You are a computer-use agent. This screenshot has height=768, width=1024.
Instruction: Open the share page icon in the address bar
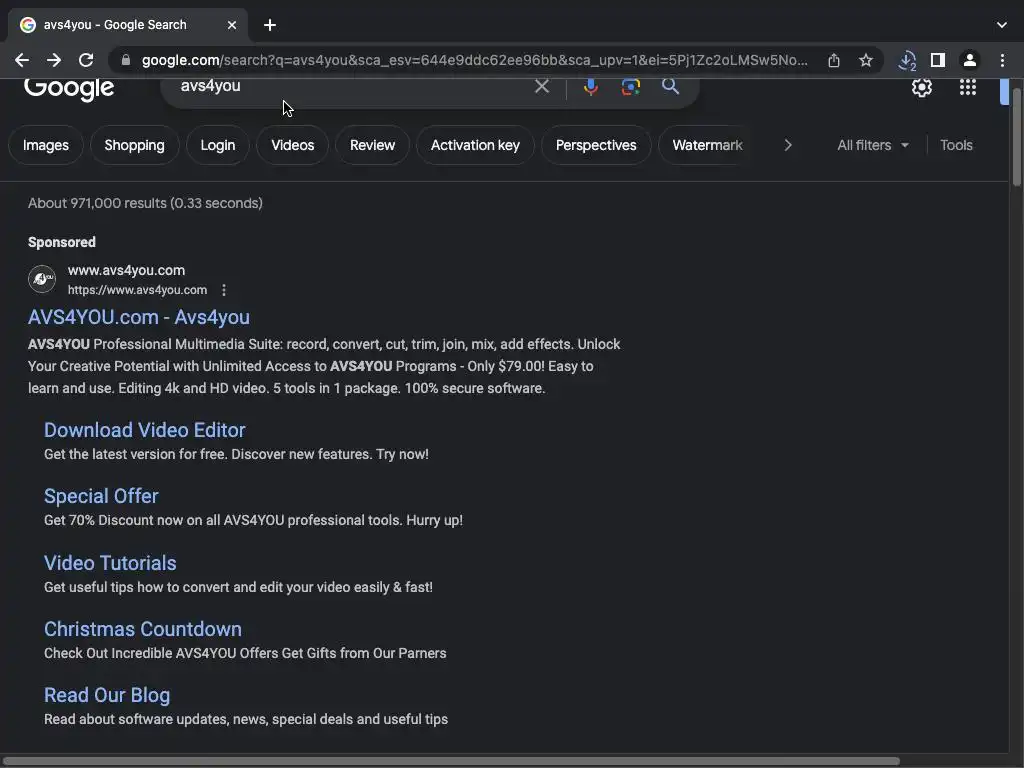833,60
